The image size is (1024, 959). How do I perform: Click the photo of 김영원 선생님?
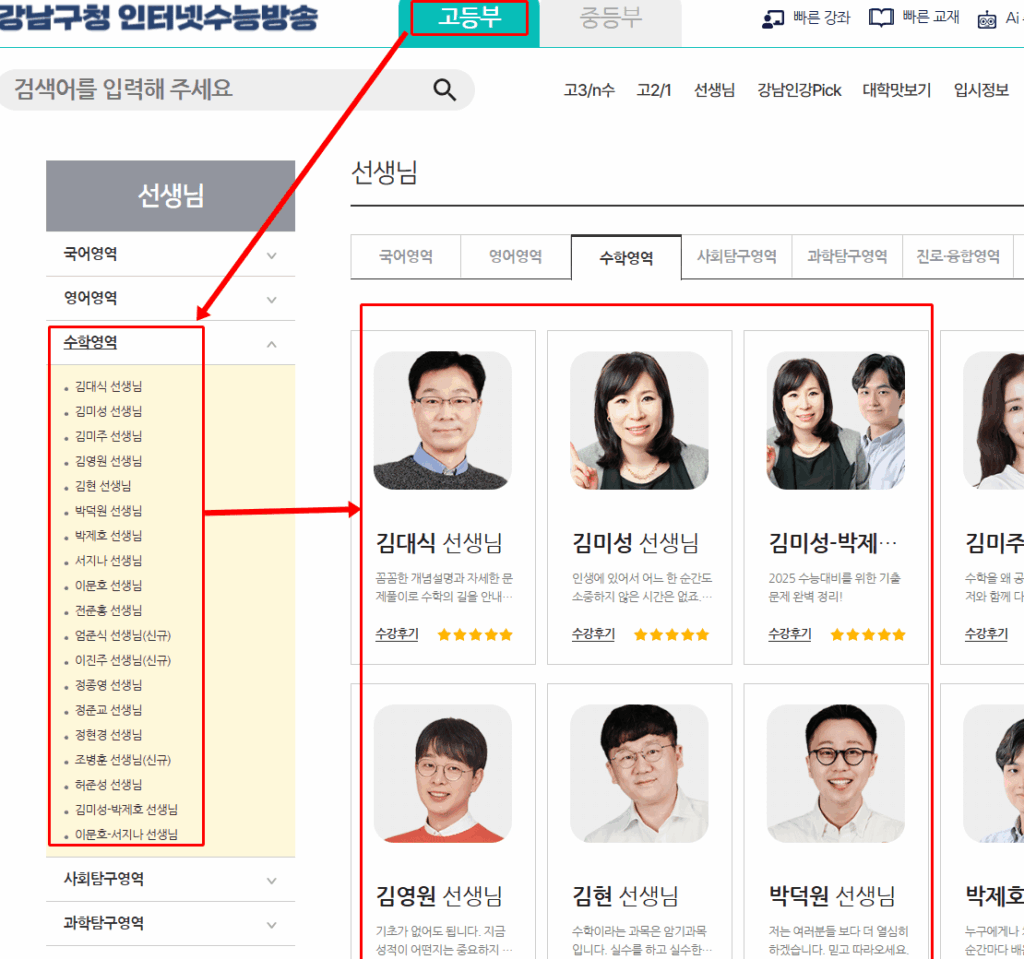[x=443, y=773]
